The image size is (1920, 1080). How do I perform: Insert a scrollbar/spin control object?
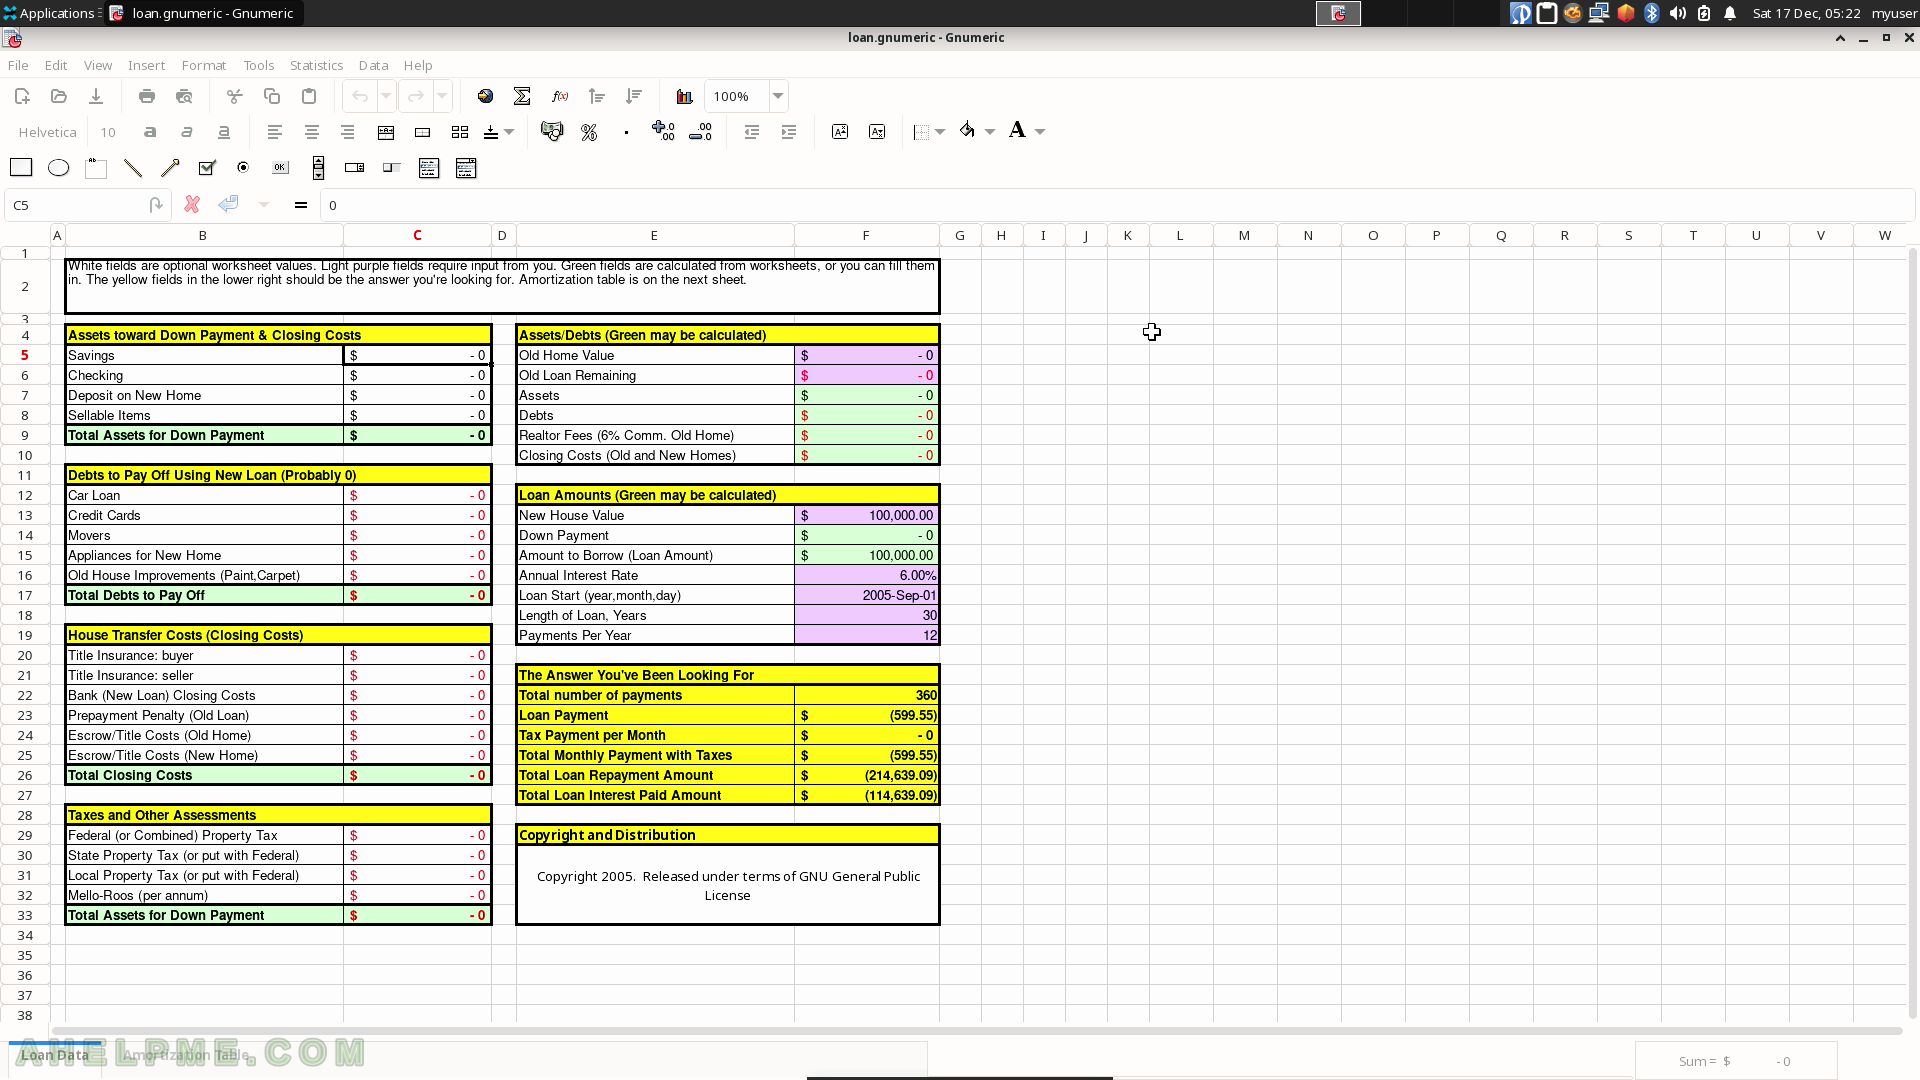[x=318, y=168]
